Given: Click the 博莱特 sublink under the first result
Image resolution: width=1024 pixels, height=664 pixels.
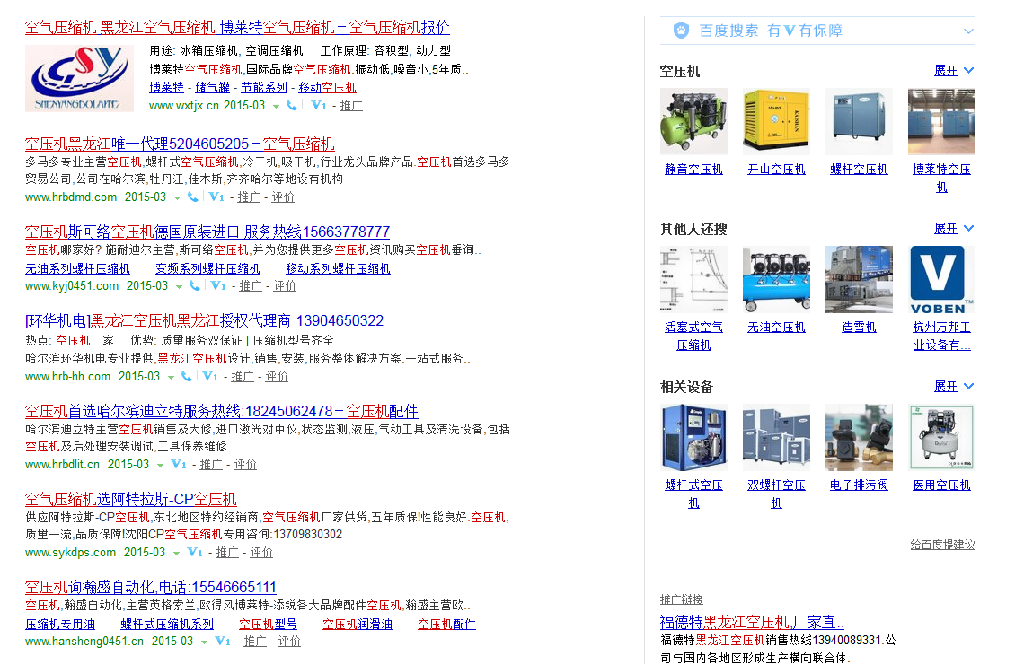Looking at the screenshot, I should 167,87.
